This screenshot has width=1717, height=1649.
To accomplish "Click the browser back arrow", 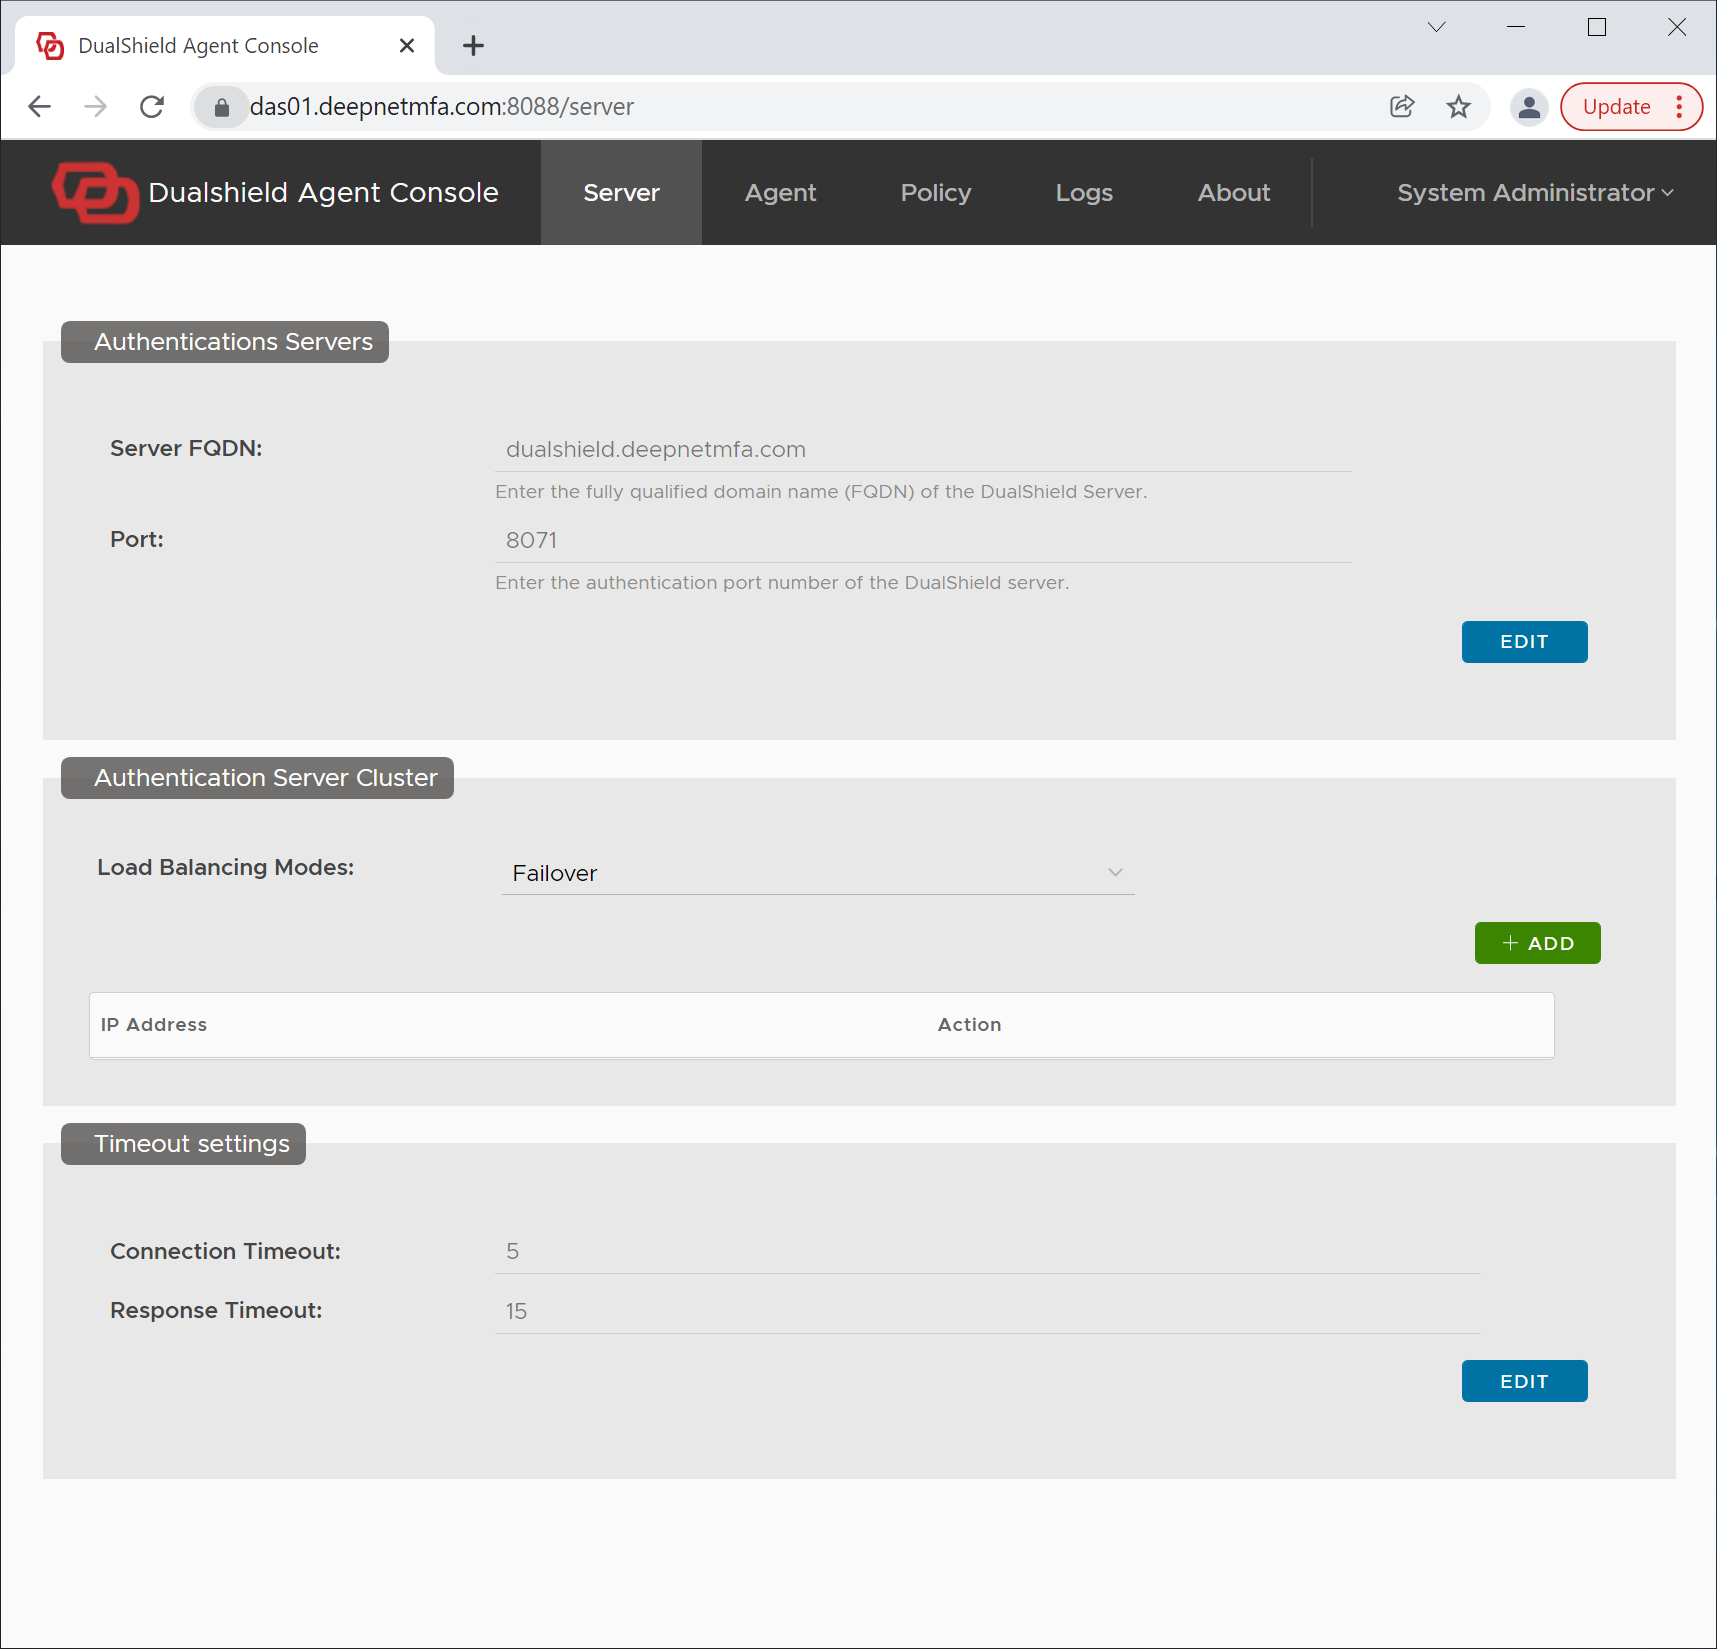I will tap(40, 107).
